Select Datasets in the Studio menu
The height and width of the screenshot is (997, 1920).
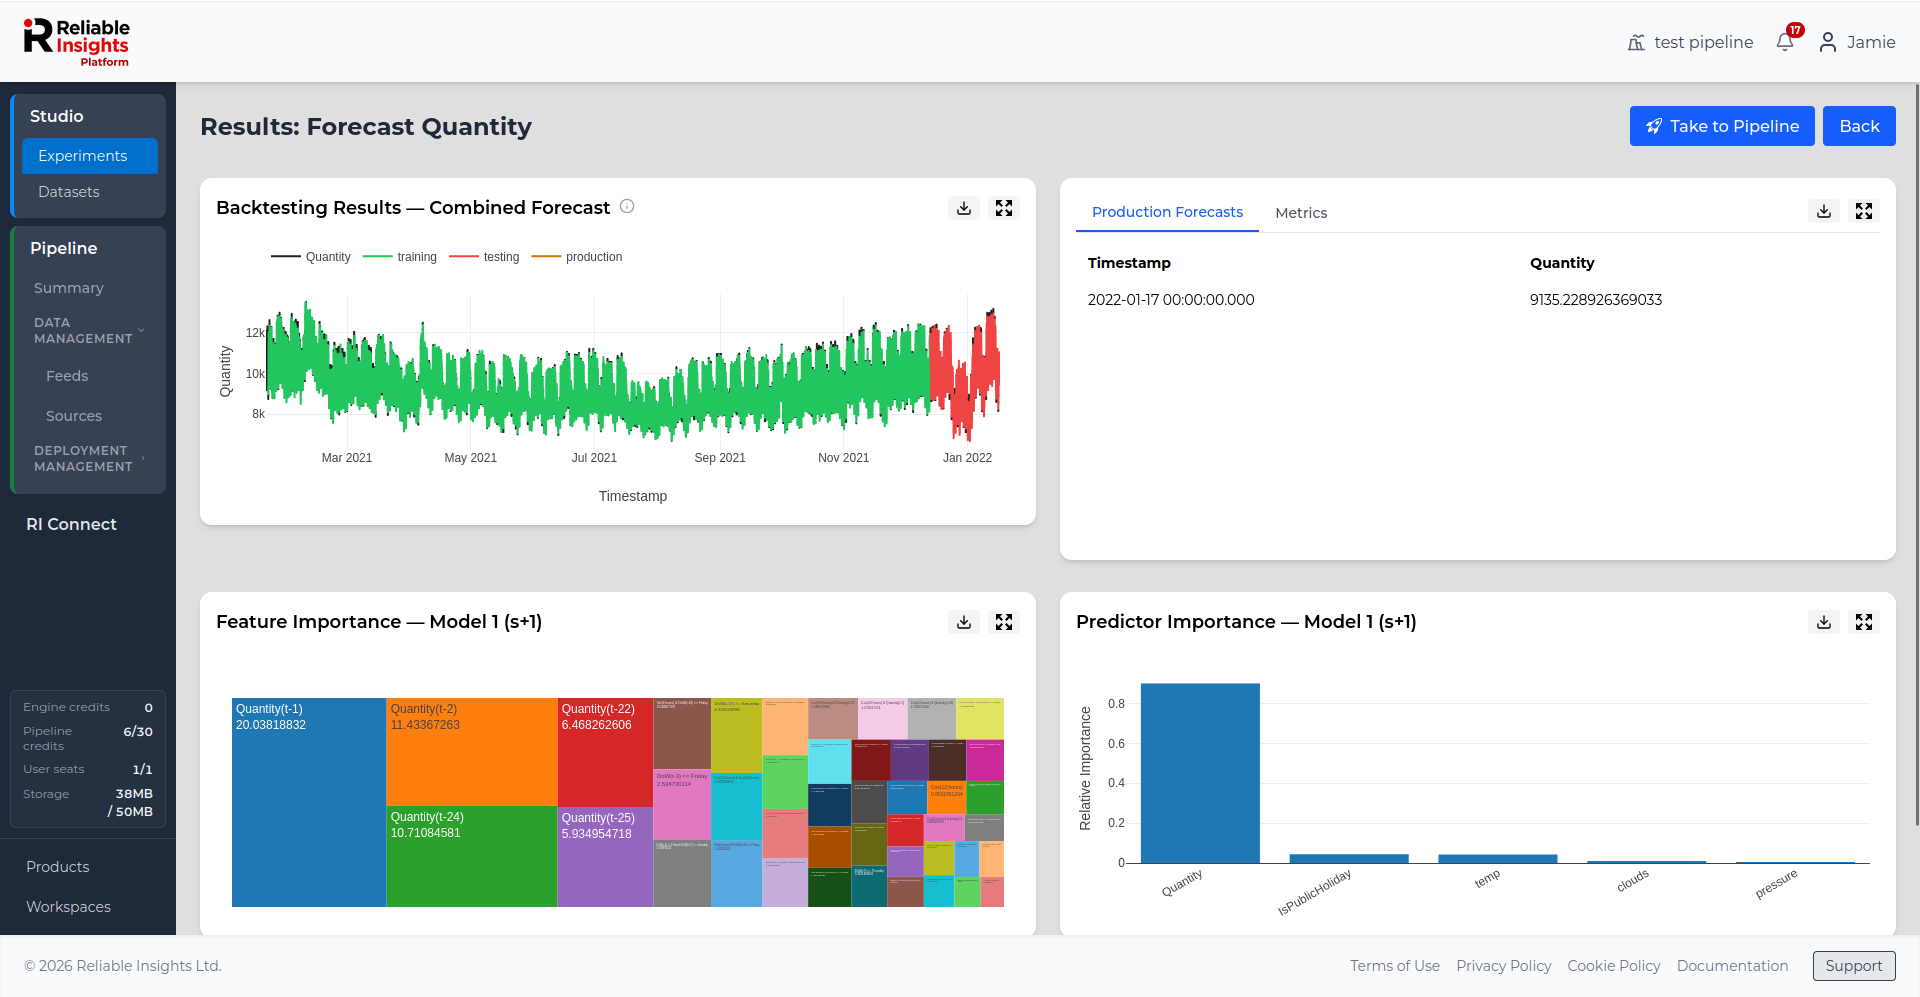69,192
